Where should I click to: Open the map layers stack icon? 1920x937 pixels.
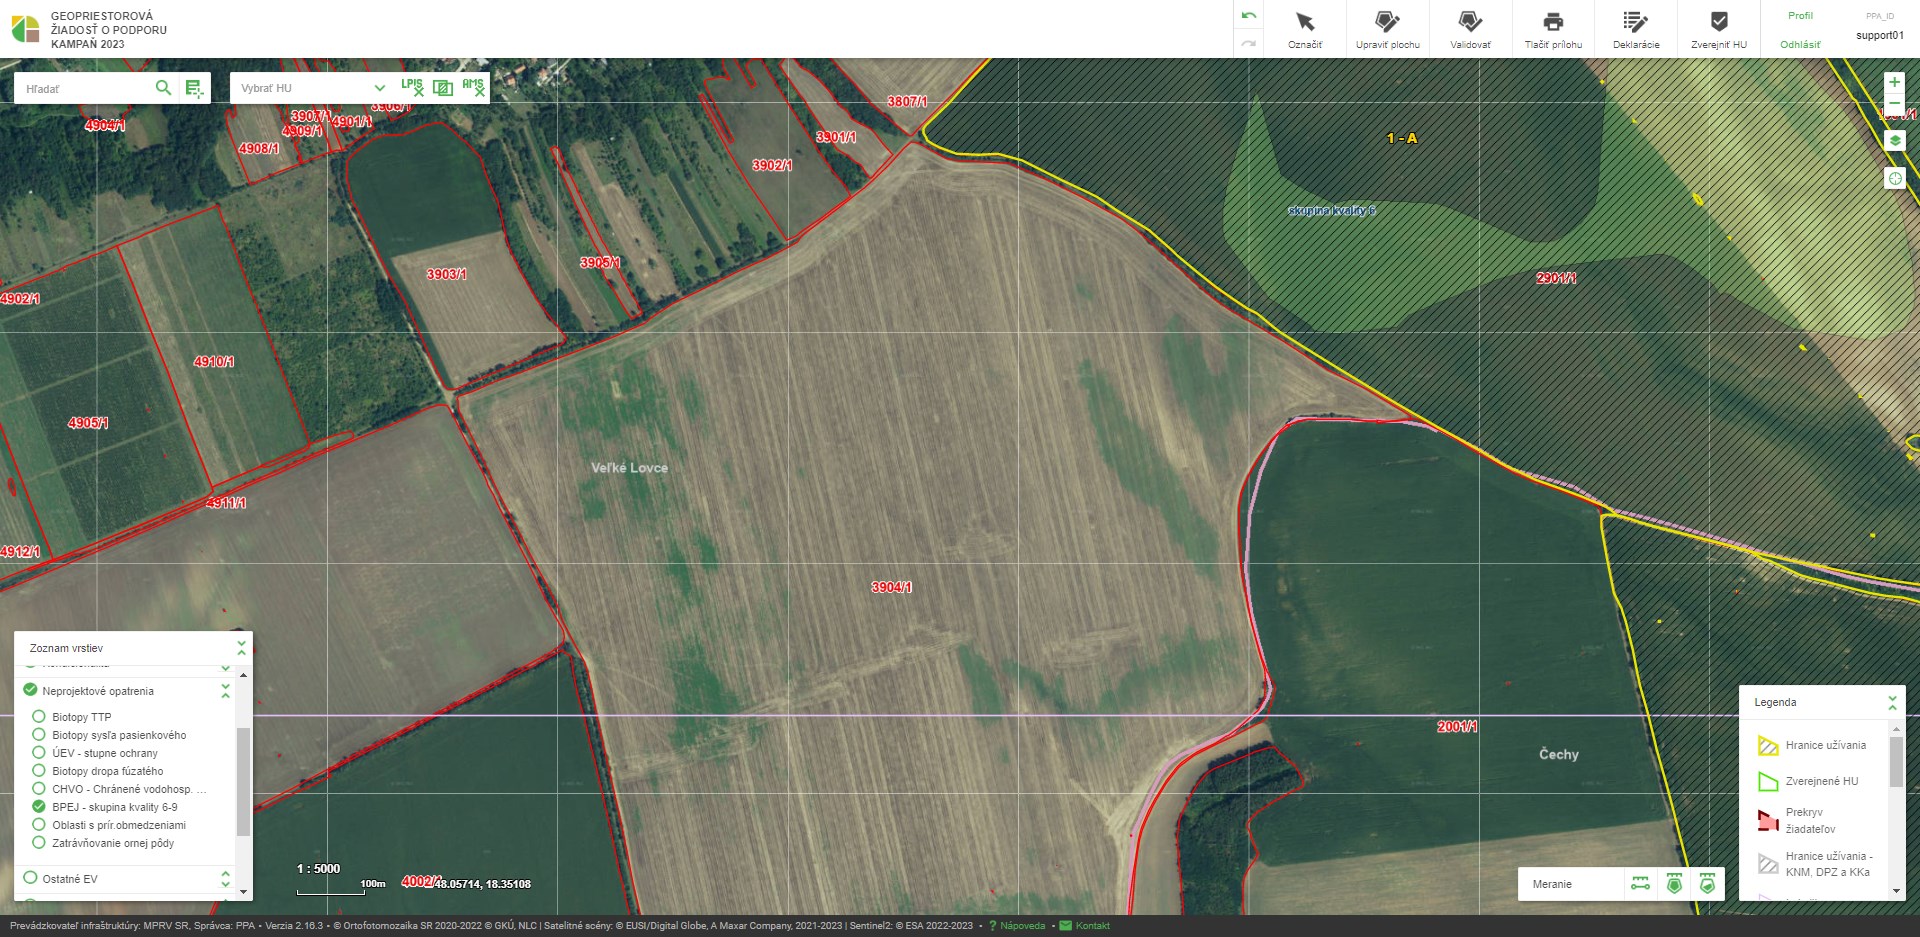point(1894,141)
